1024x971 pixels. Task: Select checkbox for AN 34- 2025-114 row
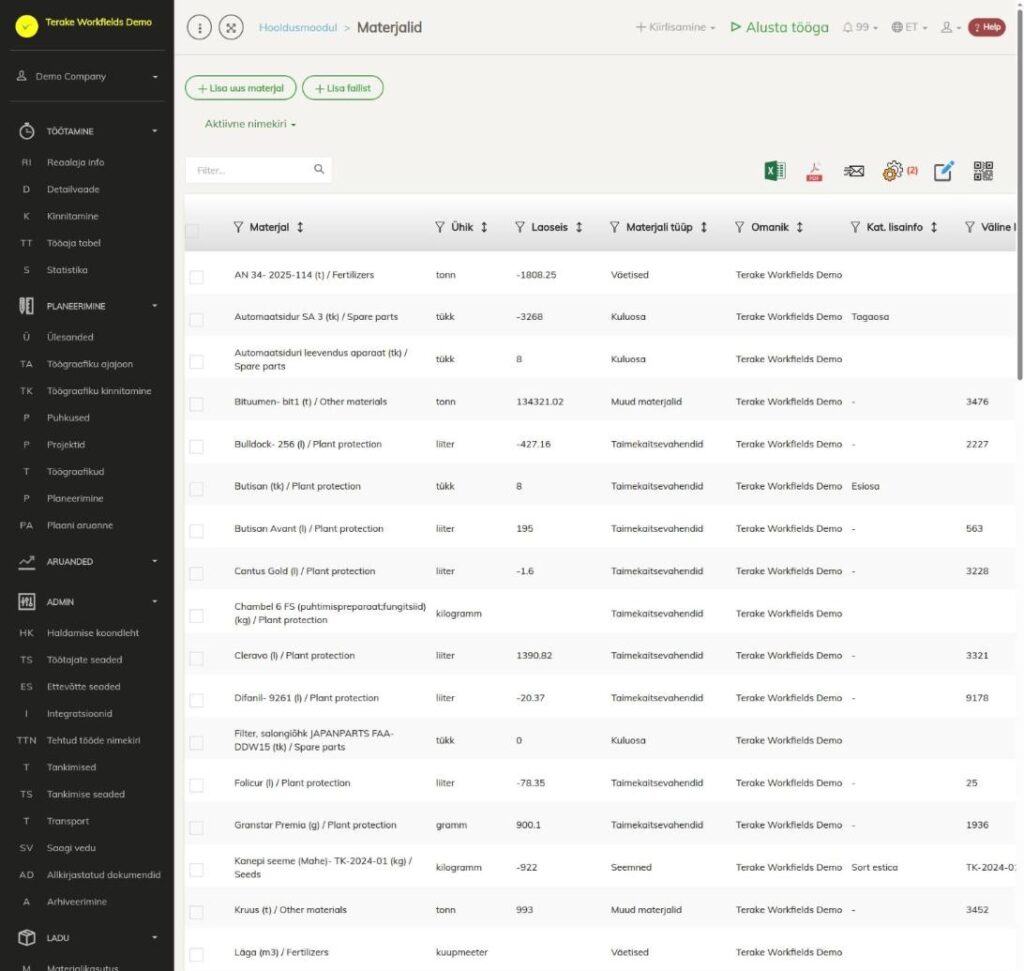[x=196, y=277]
